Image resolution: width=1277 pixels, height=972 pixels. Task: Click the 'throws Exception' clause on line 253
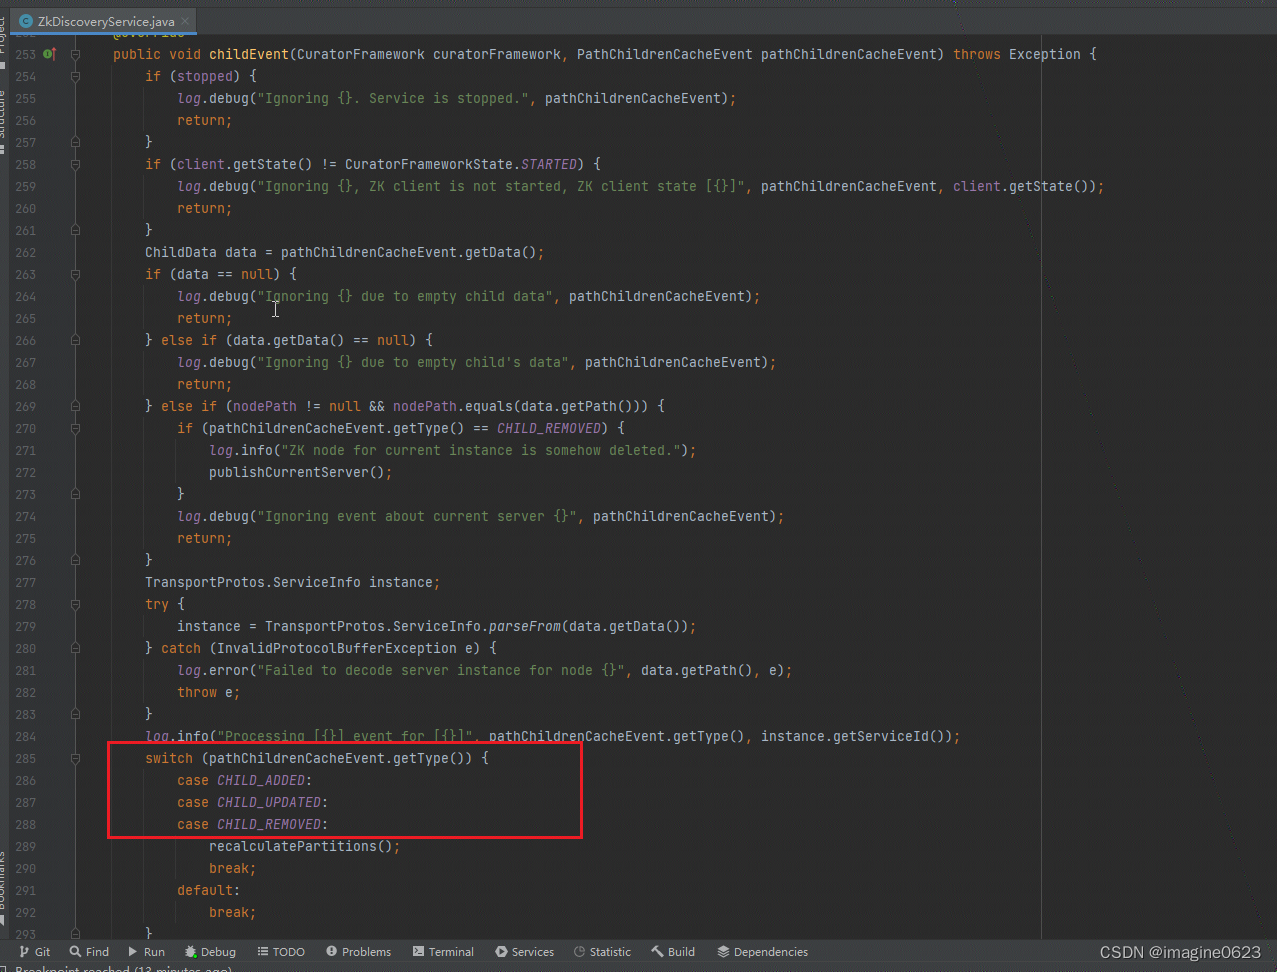pos(1017,54)
